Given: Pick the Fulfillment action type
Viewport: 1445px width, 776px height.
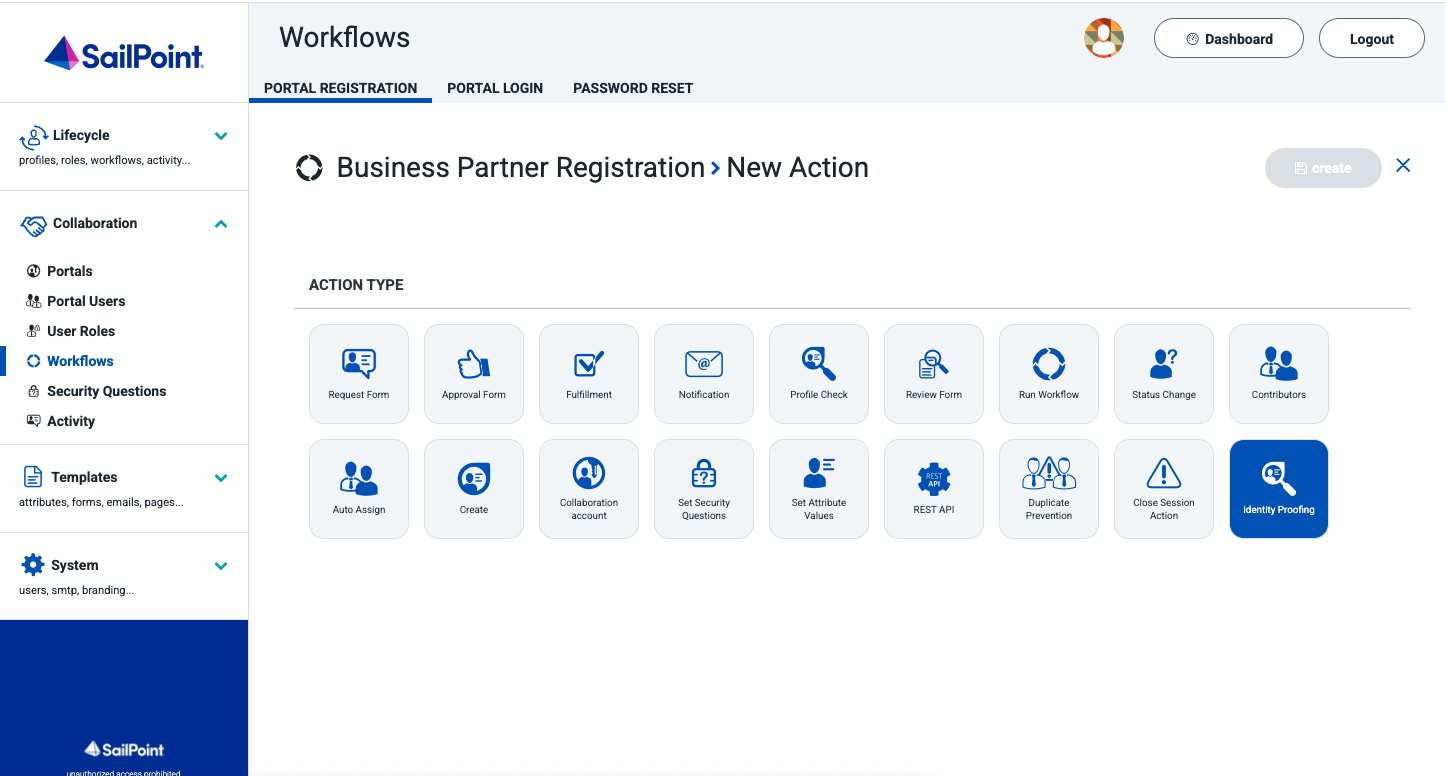Looking at the screenshot, I should (x=589, y=373).
